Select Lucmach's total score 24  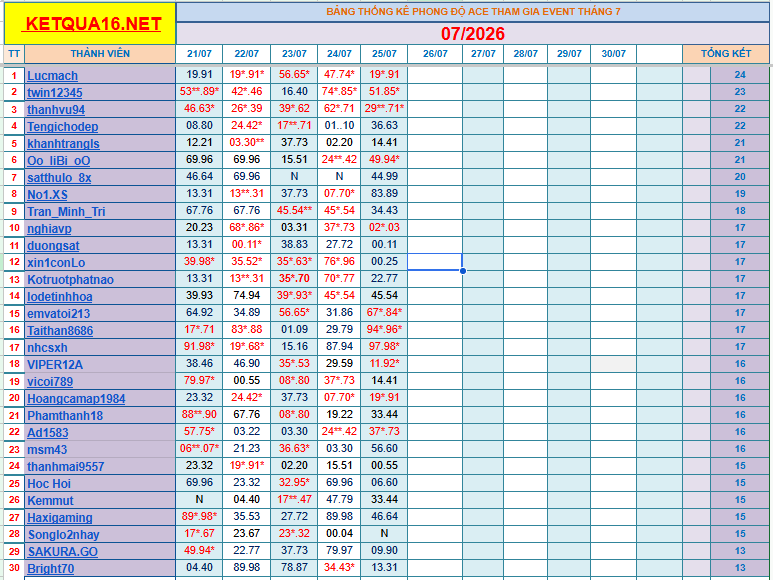[740, 75]
